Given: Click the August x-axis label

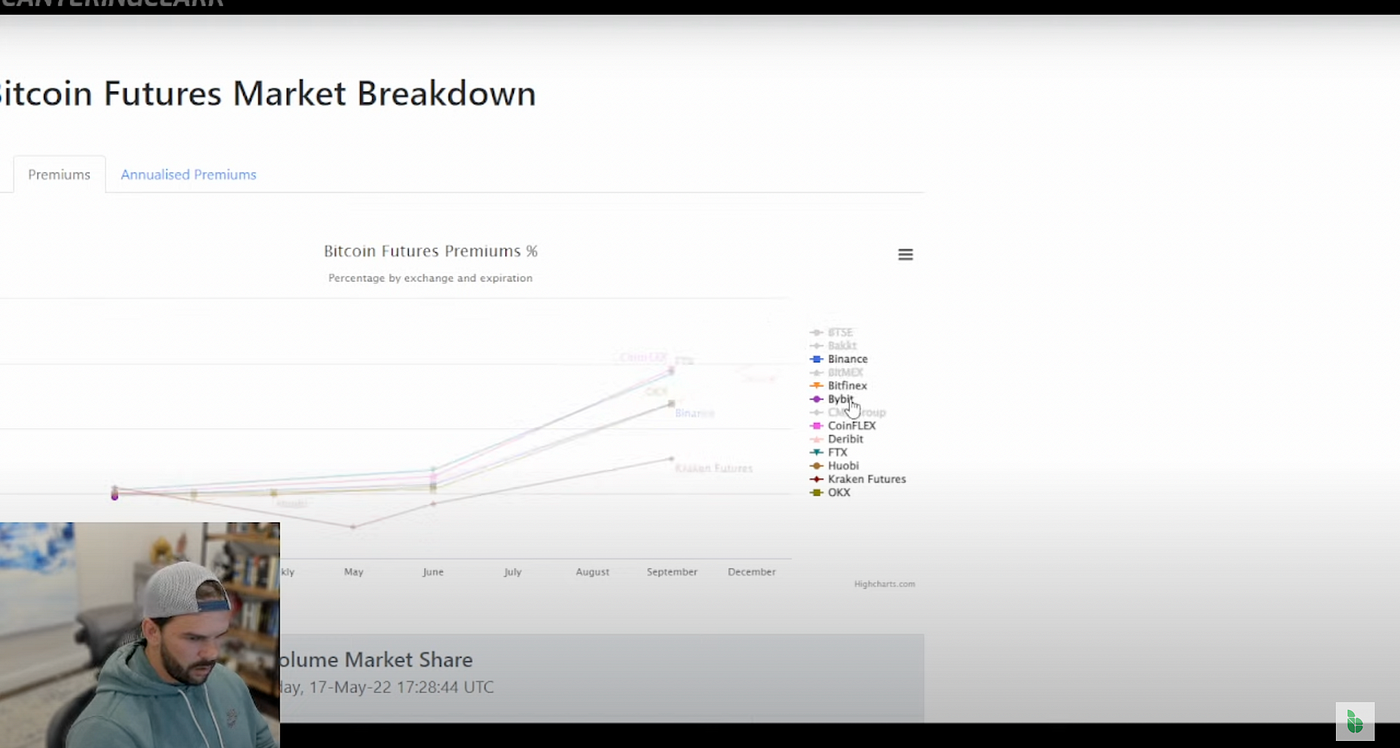Looking at the screenshot, I should tap(592, 572).
